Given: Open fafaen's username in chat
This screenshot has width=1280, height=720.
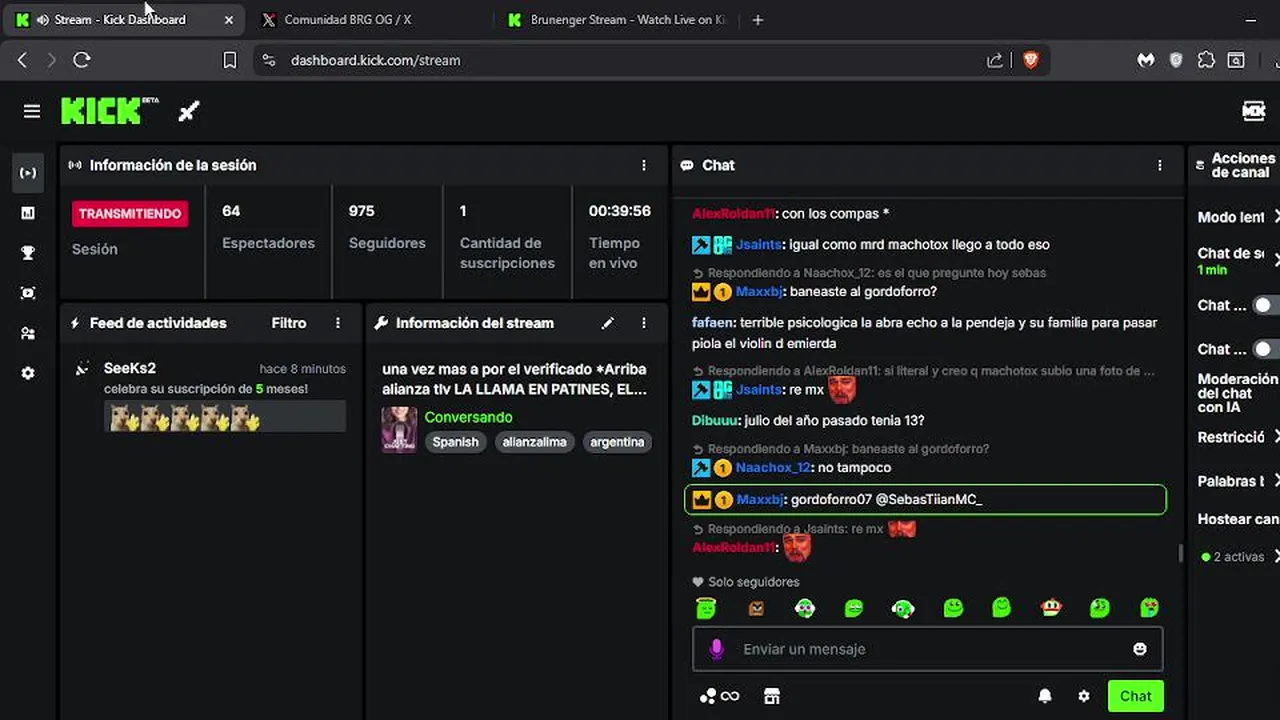Looking at the screenshot, I should (x=714, y=323).
